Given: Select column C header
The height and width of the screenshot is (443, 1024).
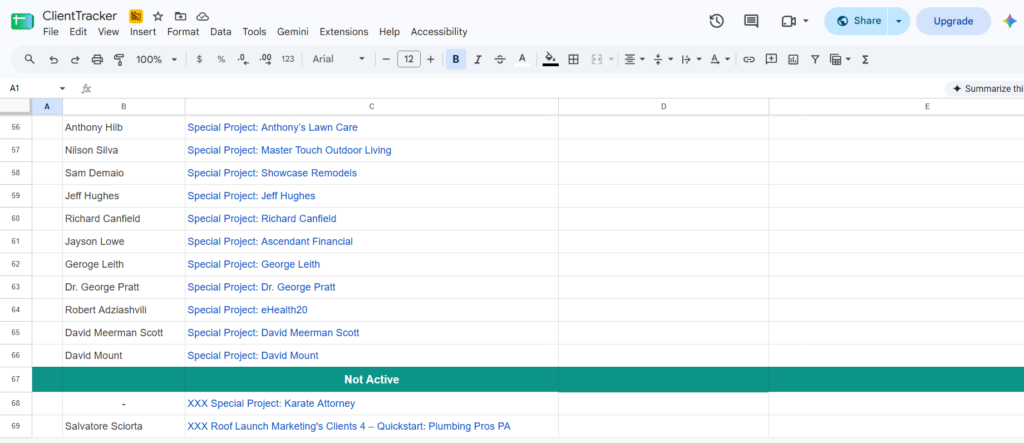Looking at the screenshot, I should click(372, 107).
